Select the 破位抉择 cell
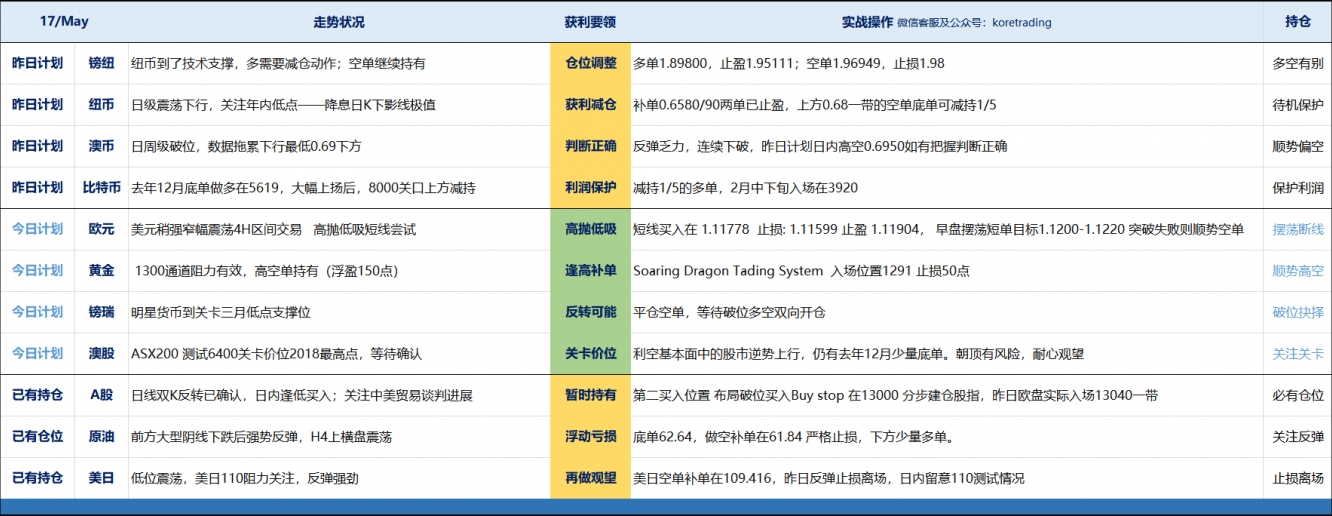 [x=1297, y=312]
